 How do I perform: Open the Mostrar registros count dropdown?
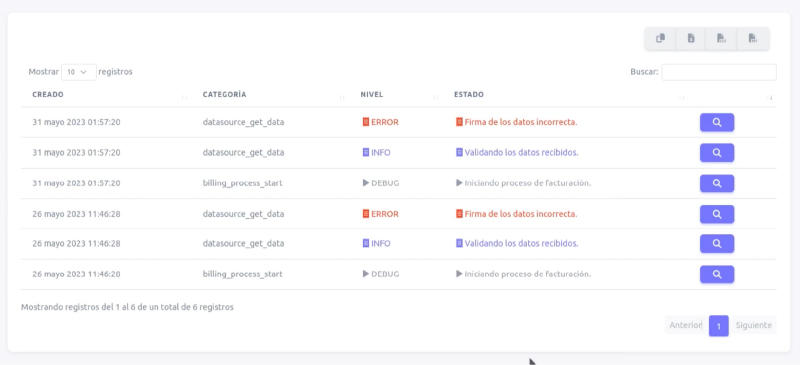click(79, 72)
